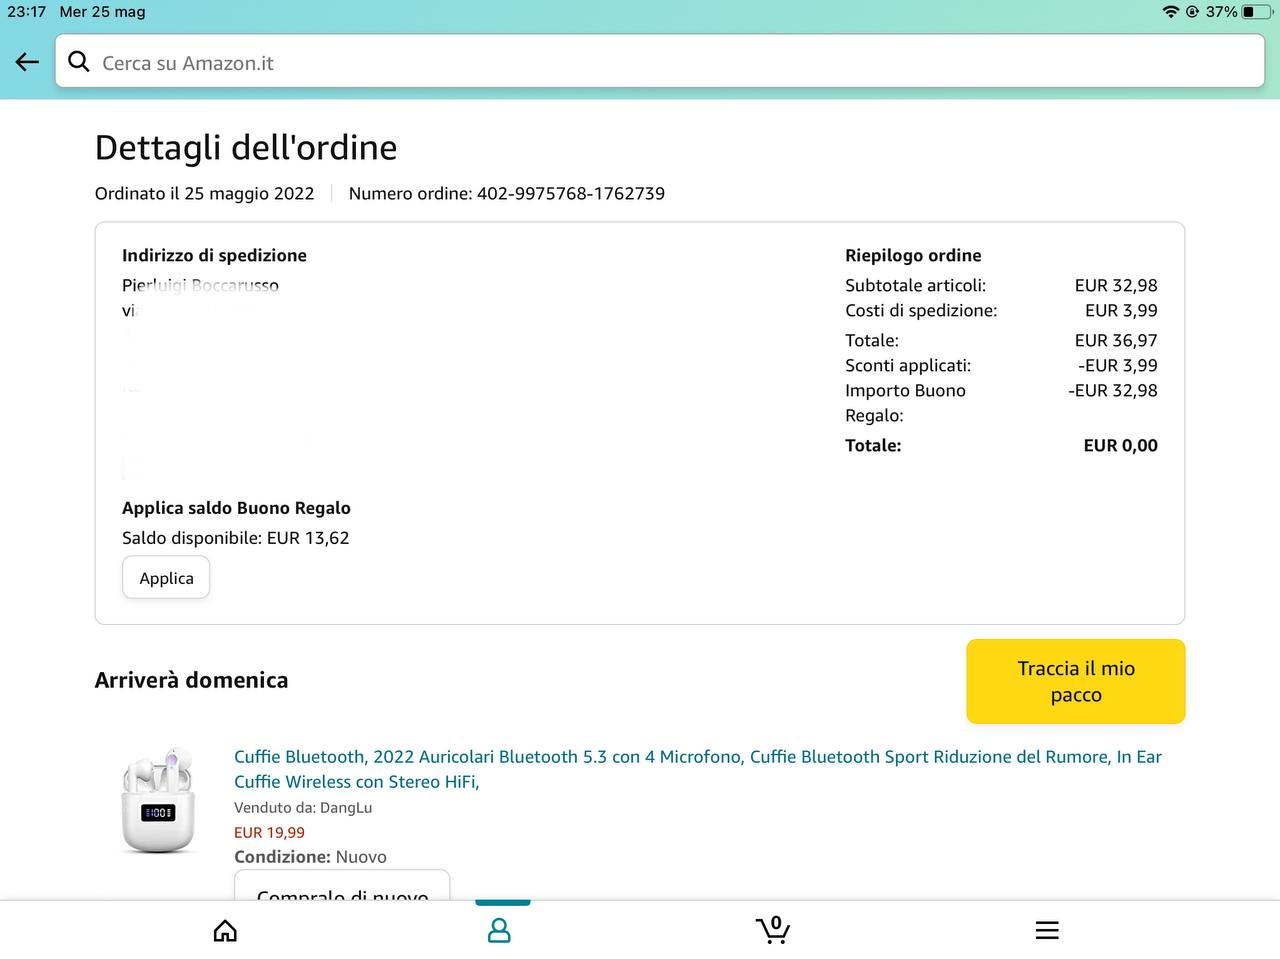Tap the back arrow beside search bar

point(27,62)
